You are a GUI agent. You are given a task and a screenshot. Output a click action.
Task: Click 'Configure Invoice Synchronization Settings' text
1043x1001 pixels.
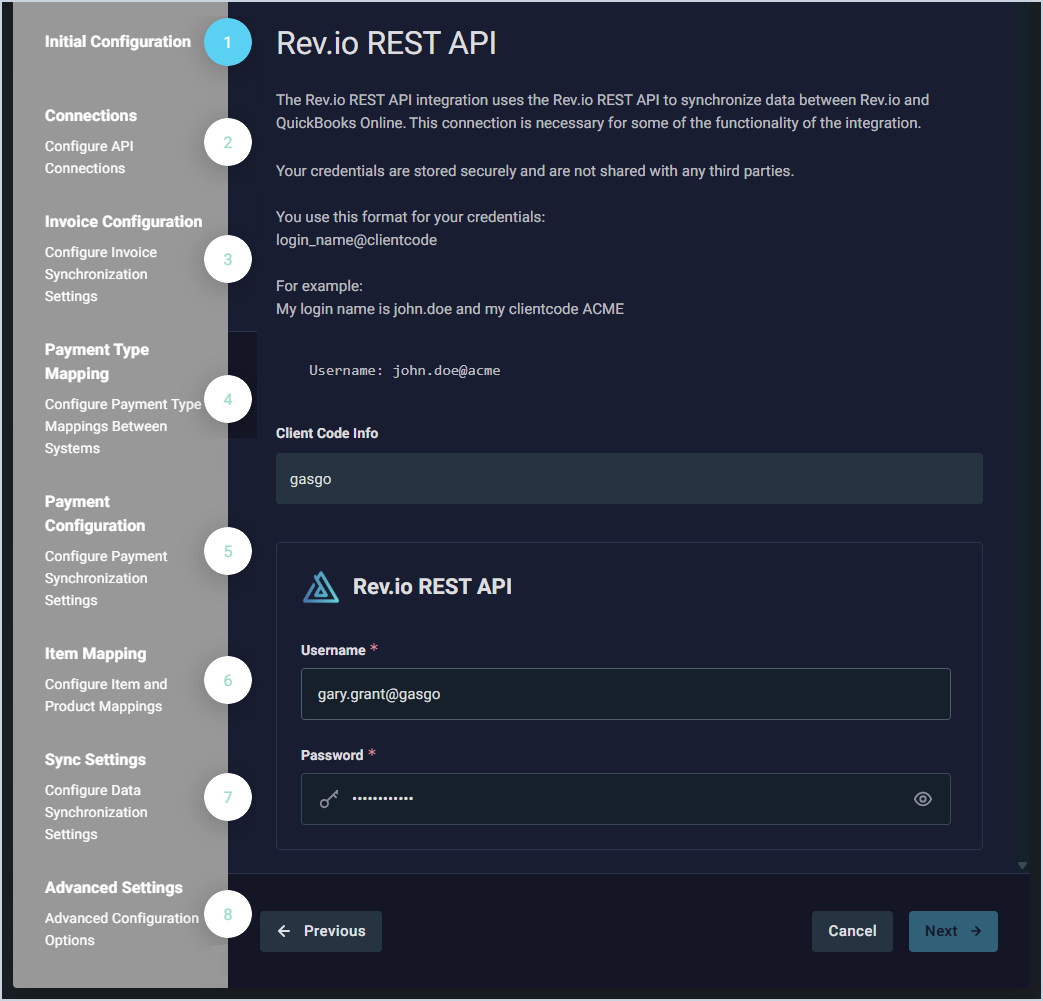pyautogui.click(x=101, y=274)
